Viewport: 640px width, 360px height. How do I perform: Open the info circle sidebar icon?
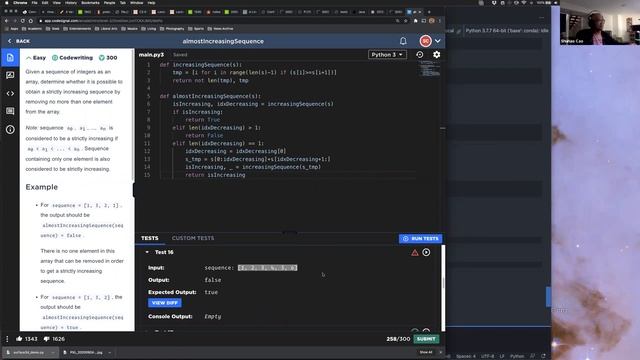coord(10,129)
